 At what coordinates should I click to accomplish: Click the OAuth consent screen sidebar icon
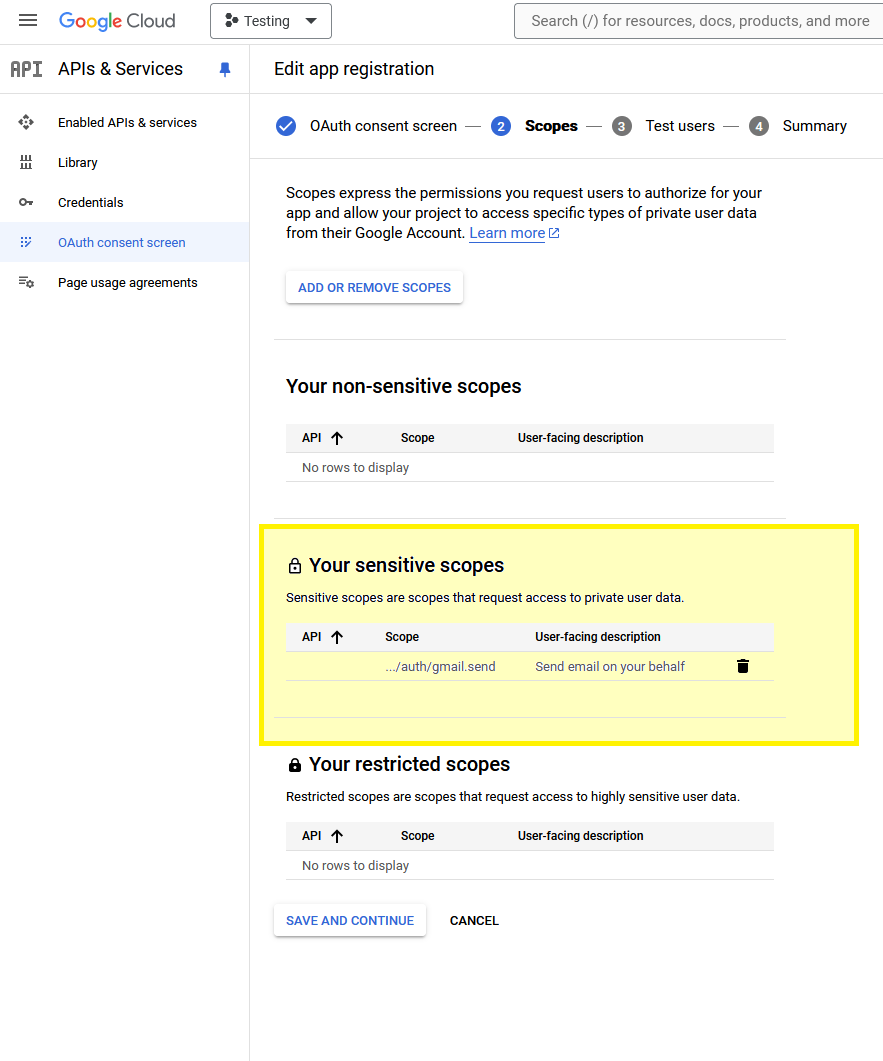pyautogui.click(x=26, y=242)
